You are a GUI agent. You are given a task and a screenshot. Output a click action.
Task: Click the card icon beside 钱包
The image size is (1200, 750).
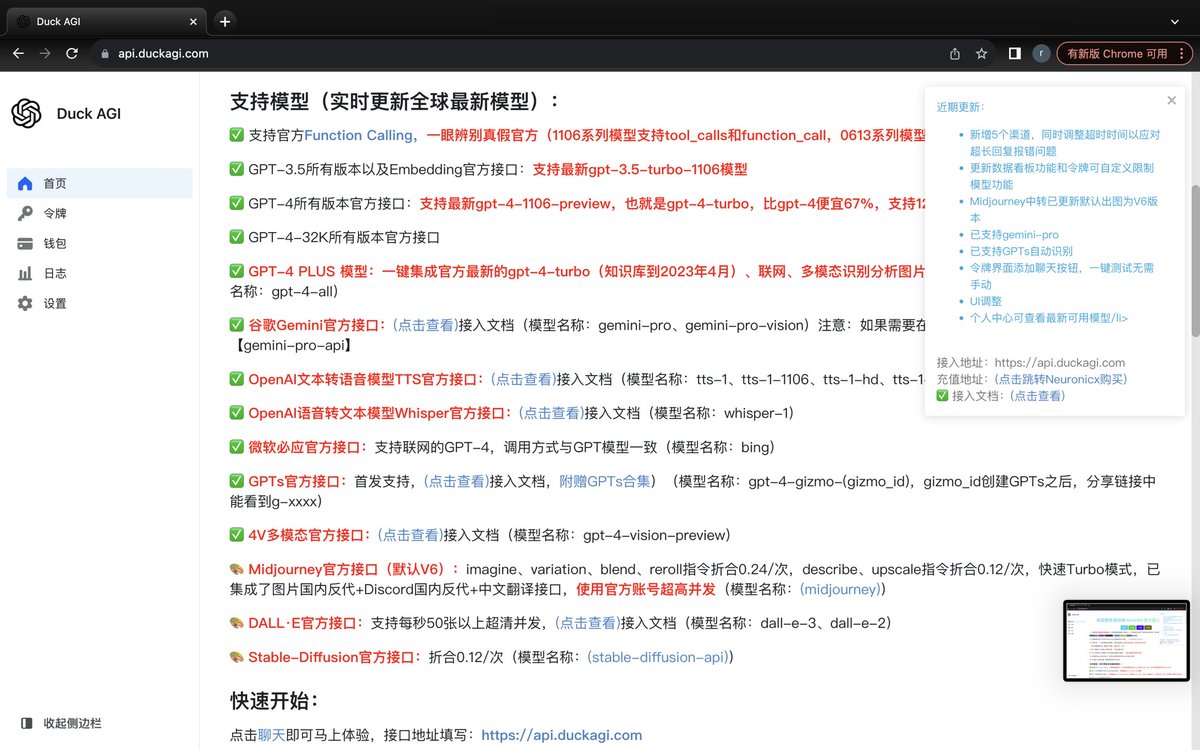25,244
